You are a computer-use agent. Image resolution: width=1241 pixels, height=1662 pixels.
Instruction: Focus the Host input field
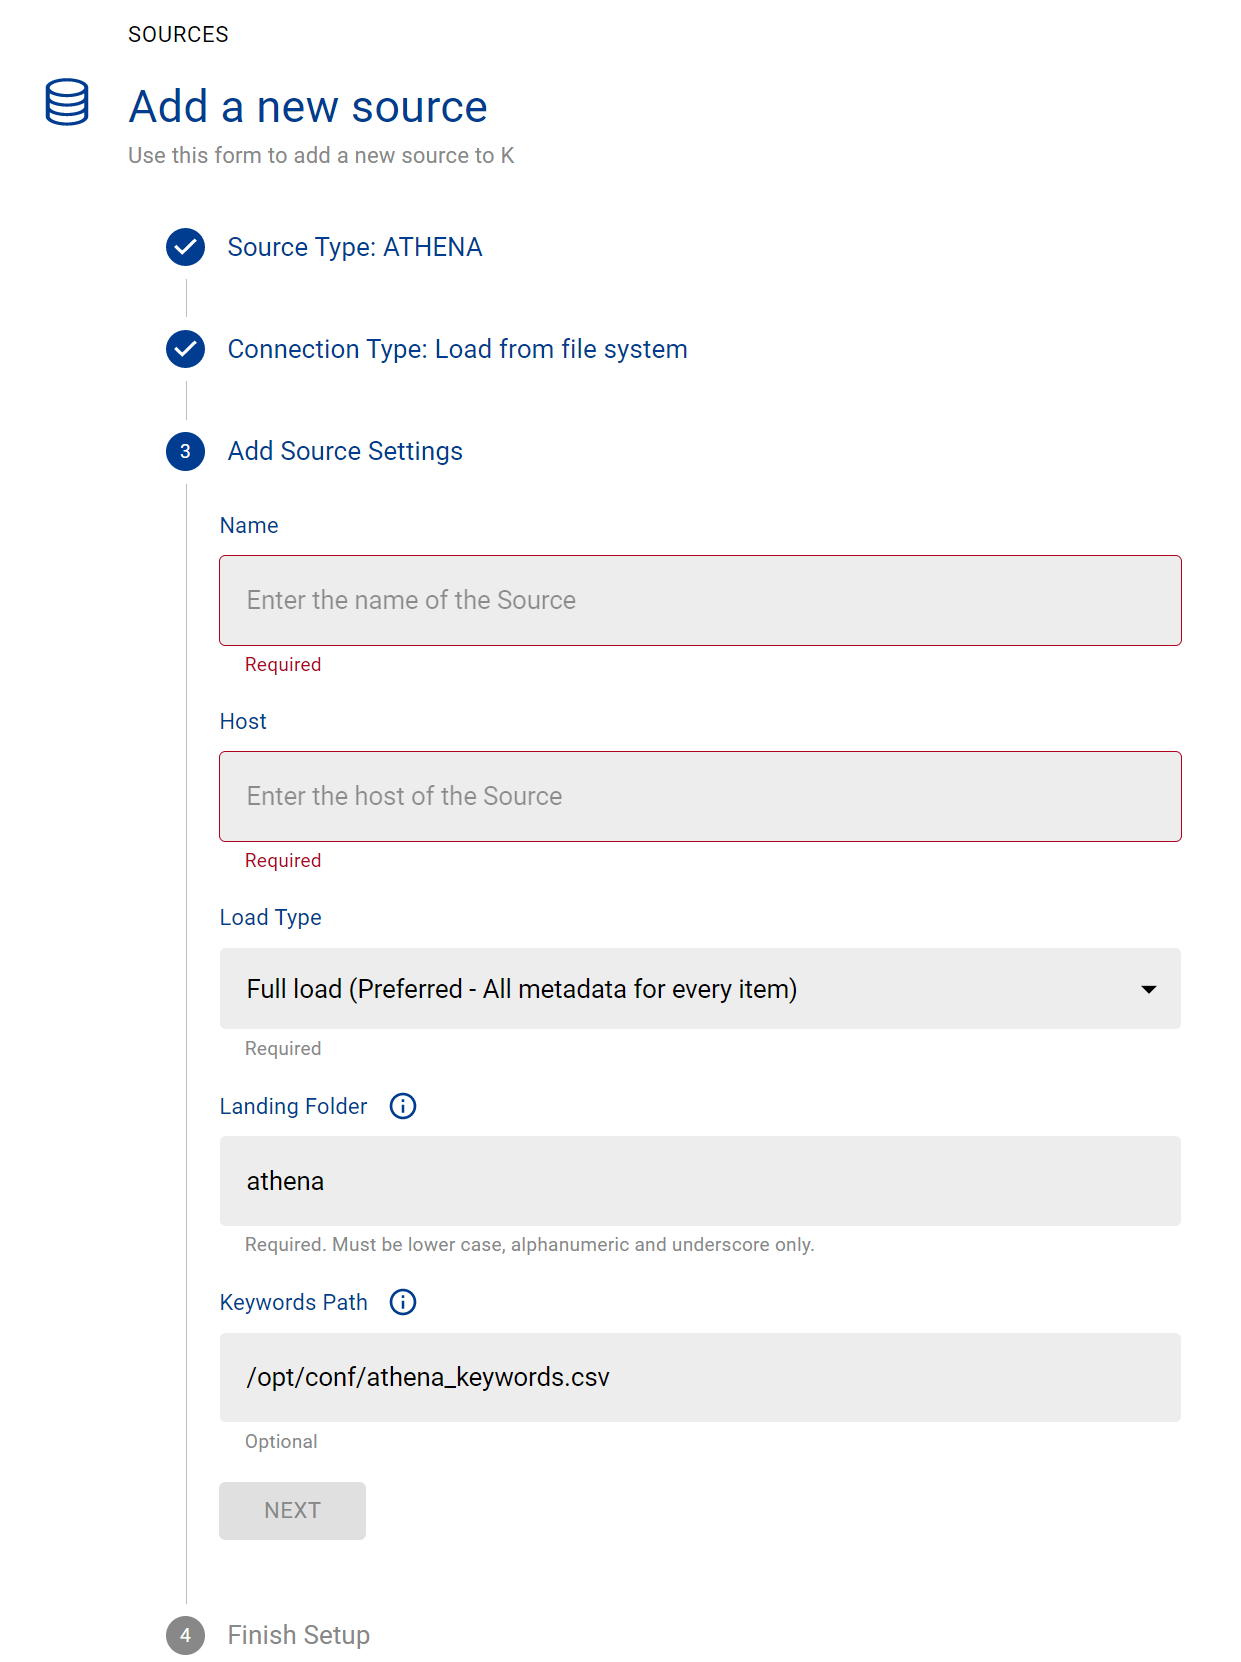(x=700, y=796)
